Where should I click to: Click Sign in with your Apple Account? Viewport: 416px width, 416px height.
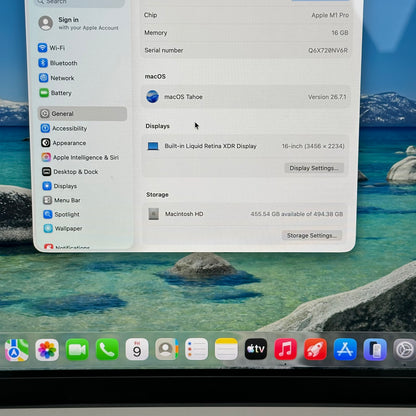79,23
